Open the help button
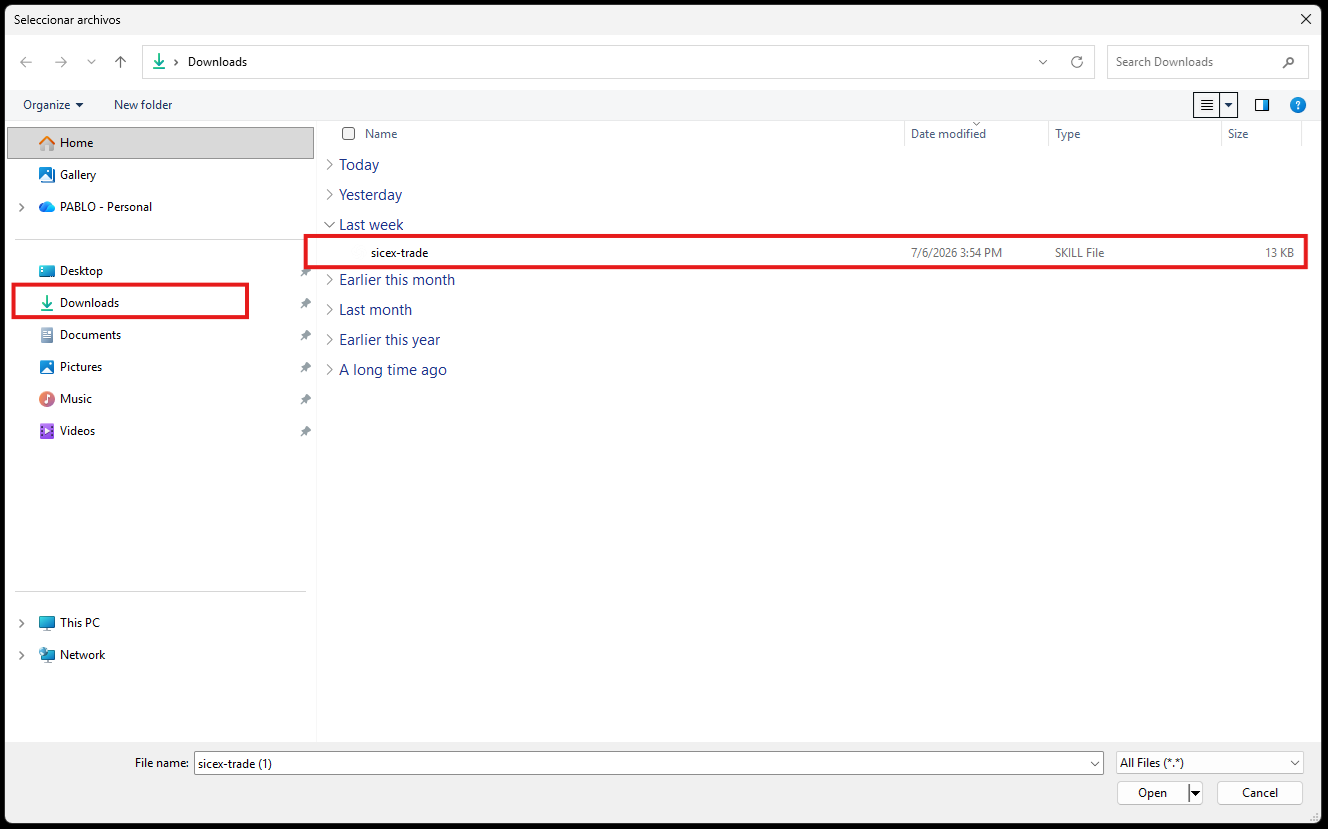Viewport: 1328px width, 829px height. click(x=1298, y=105)
